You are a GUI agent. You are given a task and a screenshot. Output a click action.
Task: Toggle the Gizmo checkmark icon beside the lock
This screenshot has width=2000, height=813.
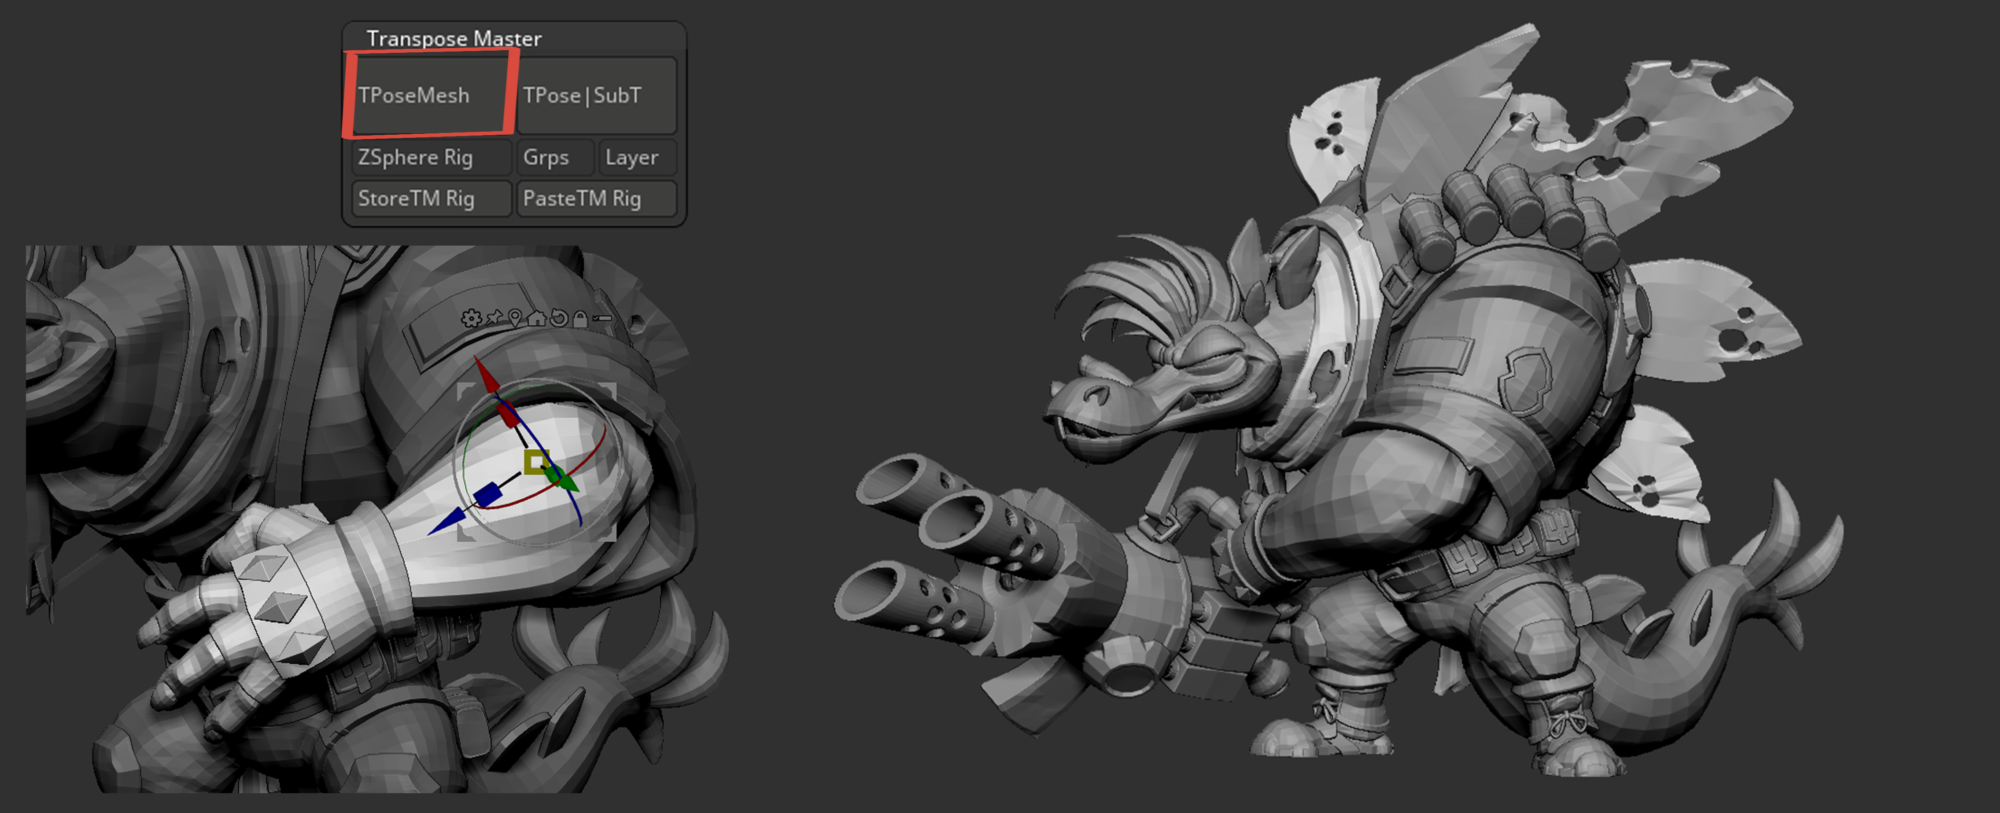(601, 319)
